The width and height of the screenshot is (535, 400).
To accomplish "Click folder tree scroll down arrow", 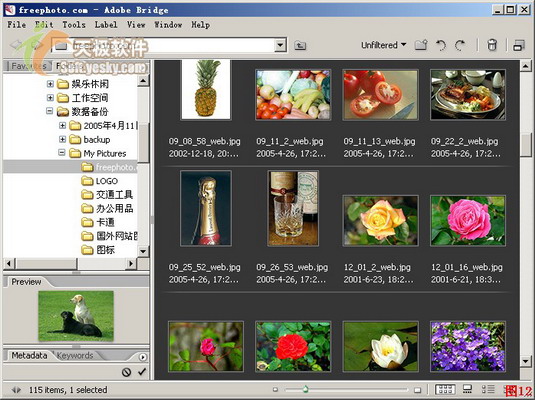I will (x=143, y=252).
